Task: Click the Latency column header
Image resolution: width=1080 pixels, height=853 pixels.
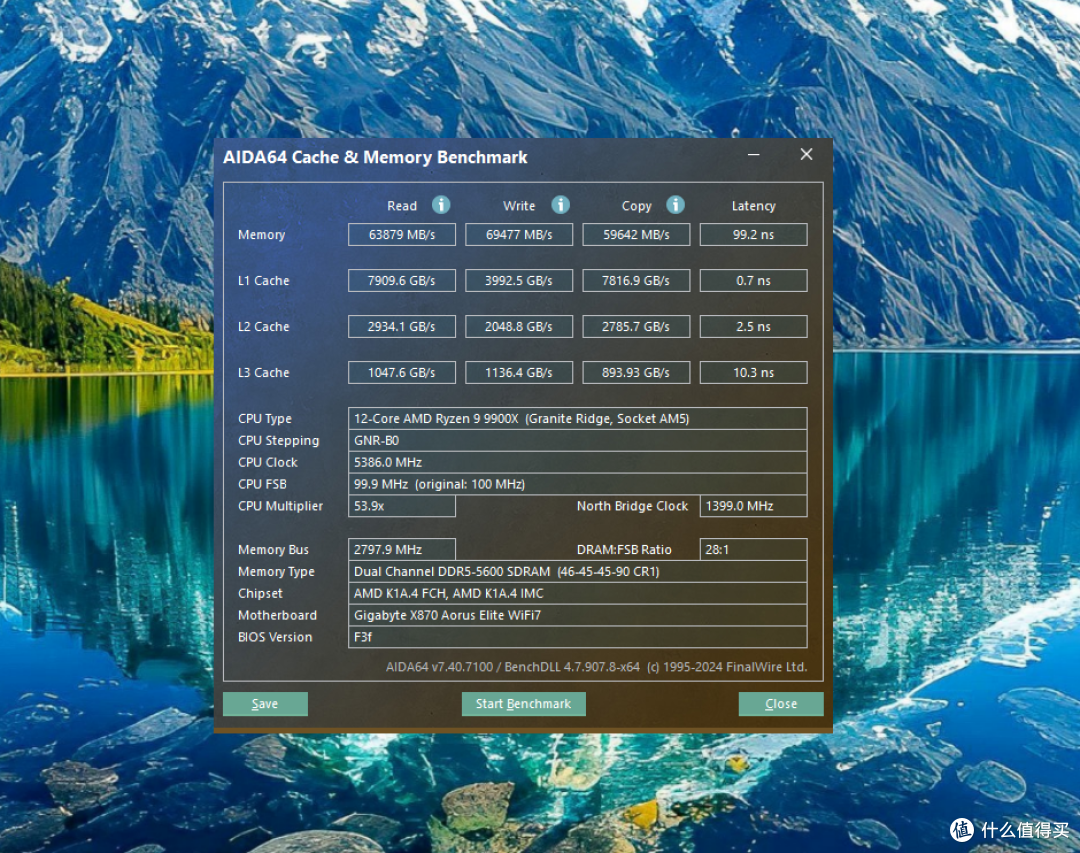Action: click(754, 206)
